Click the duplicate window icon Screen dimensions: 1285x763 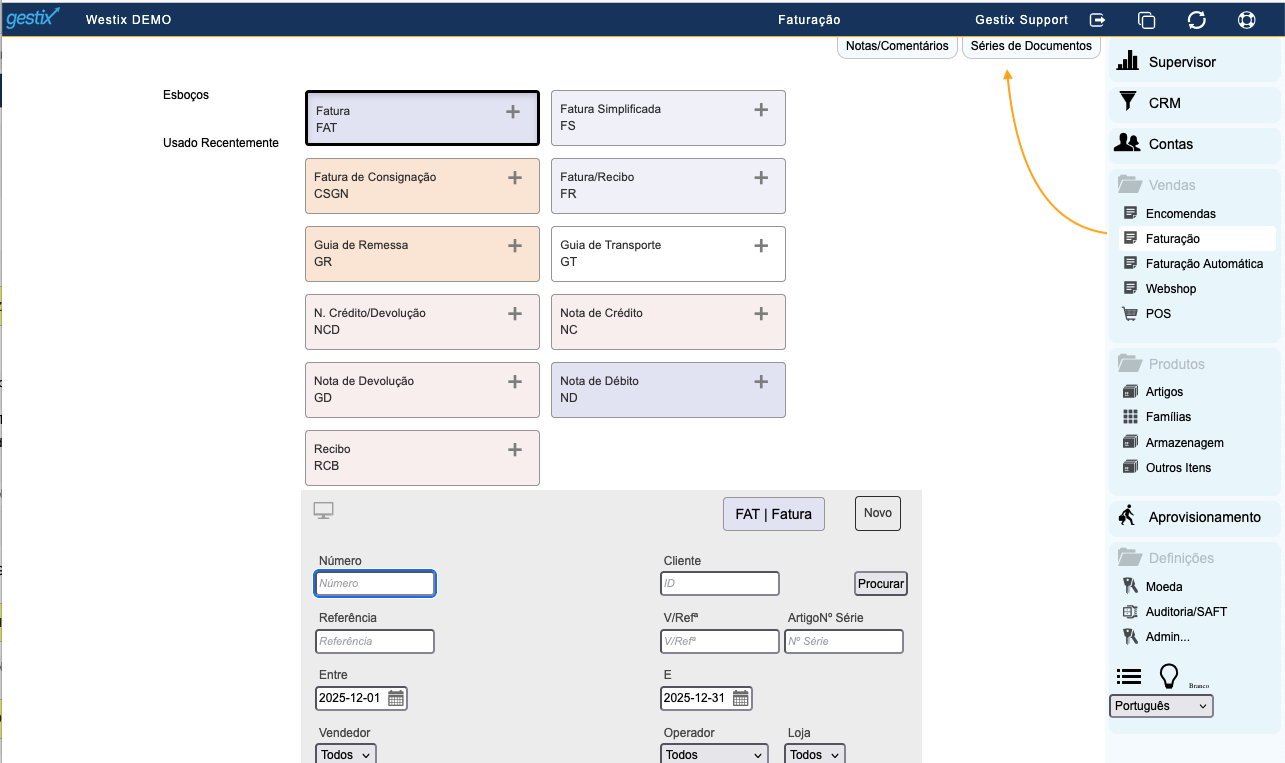click(1146, 20)
